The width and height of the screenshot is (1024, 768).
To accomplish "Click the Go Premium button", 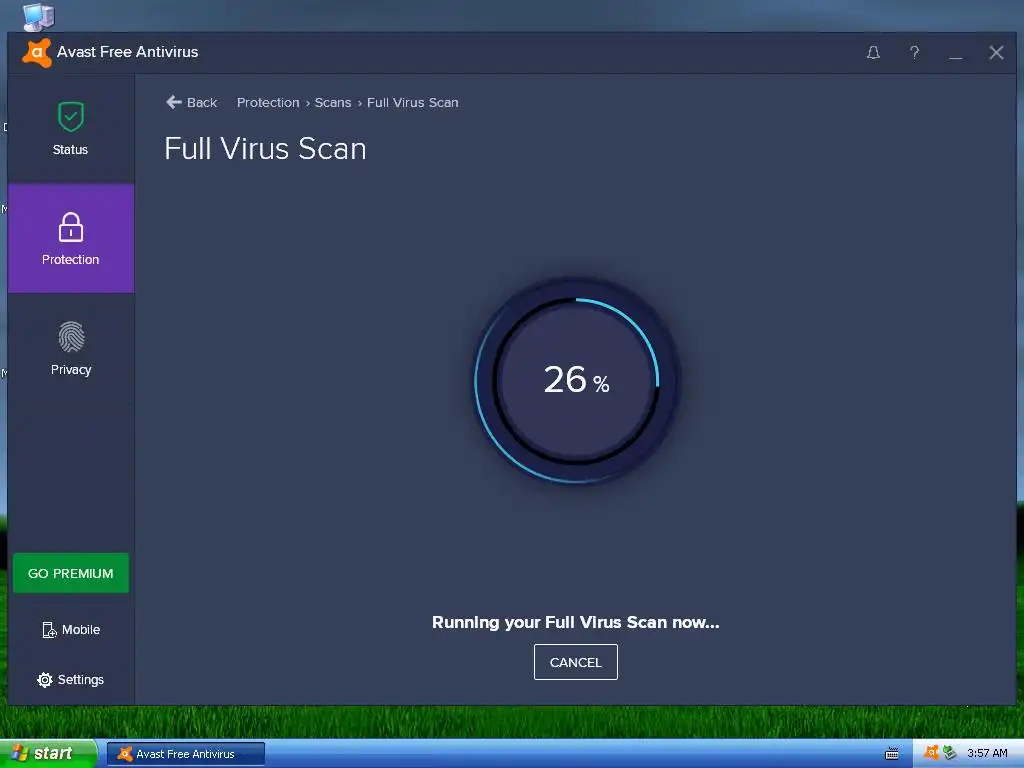I will [x=71, y=573].
